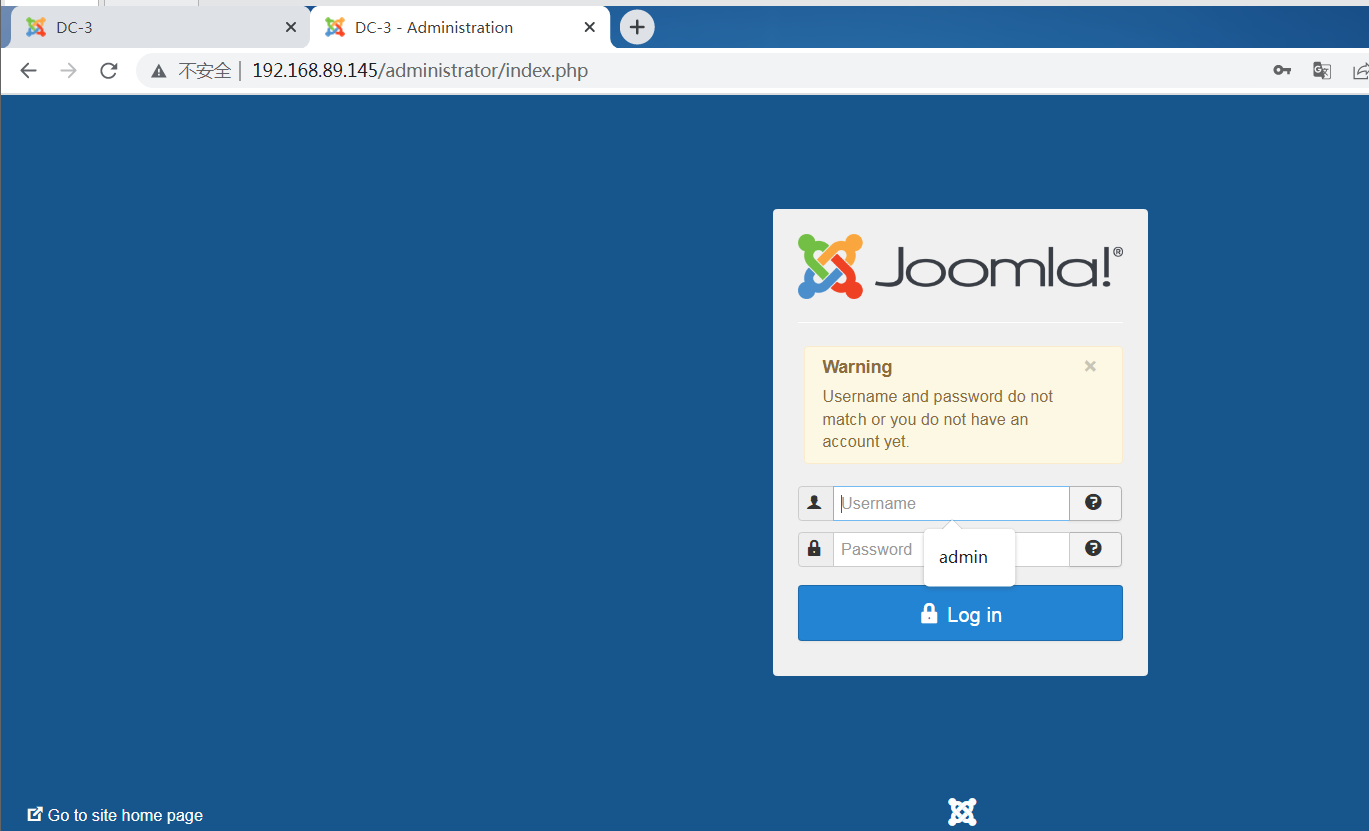The height and width of the screenshot is (831, 1369).
Task: Click the share icon in address bar
Action: coord(1360,70)
